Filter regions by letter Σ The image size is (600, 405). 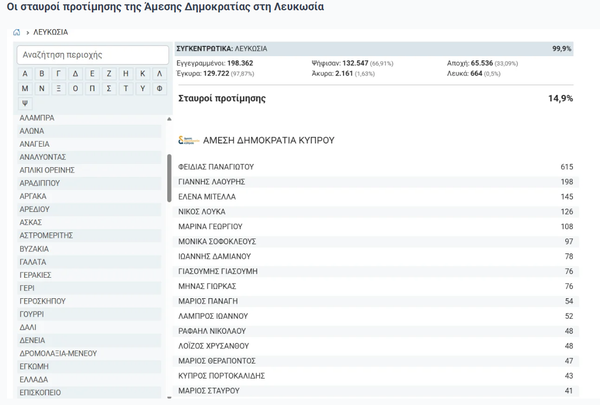tap(109, 88)
